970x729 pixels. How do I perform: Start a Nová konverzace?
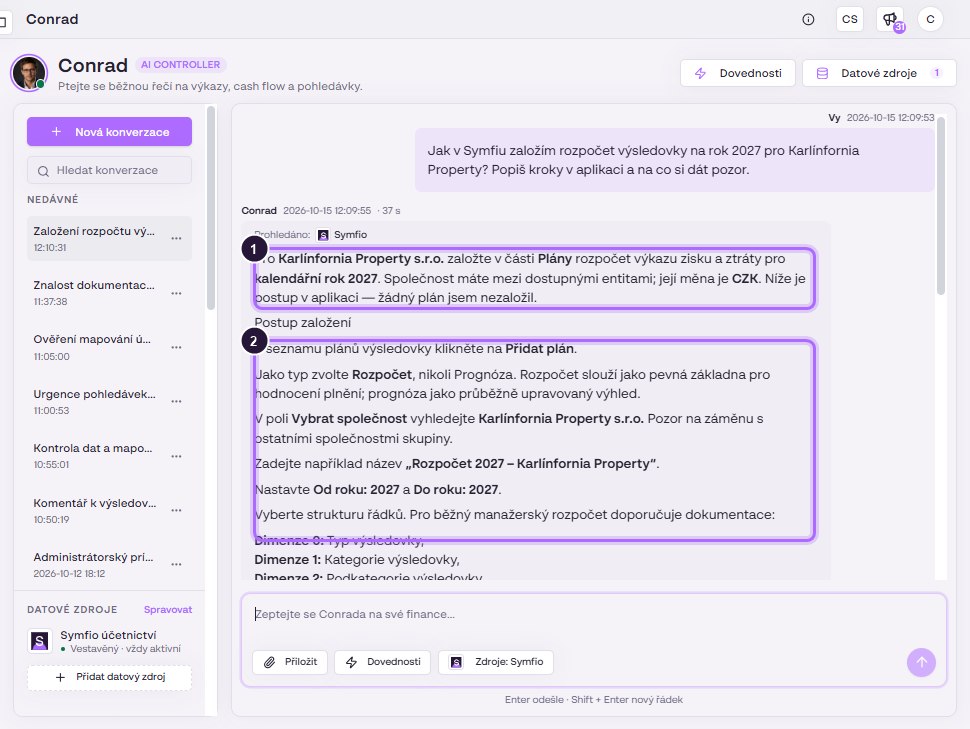click(x=109, y=132)
